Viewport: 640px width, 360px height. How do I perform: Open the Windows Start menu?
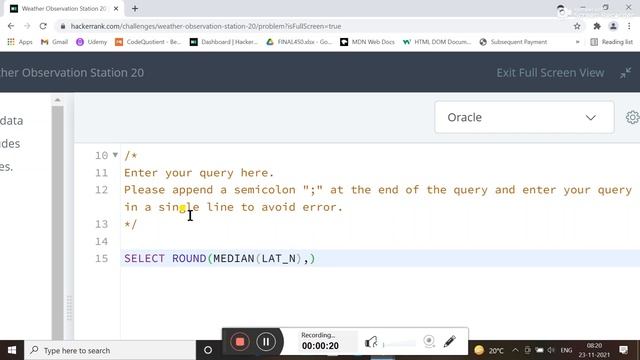tap(12, 350)
